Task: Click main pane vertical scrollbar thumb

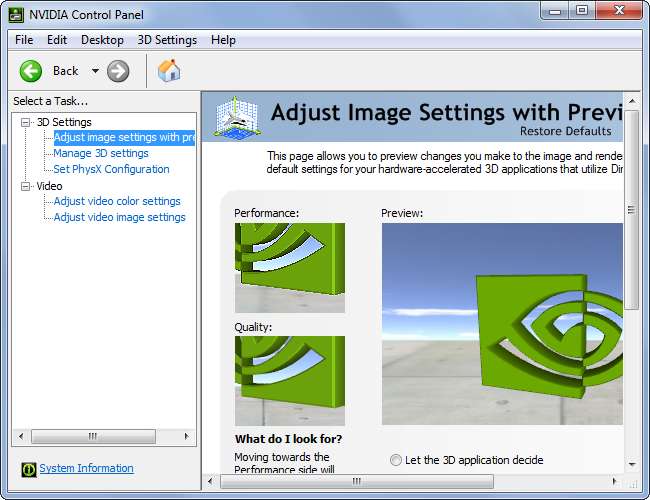Action: [x=632, y=209]
